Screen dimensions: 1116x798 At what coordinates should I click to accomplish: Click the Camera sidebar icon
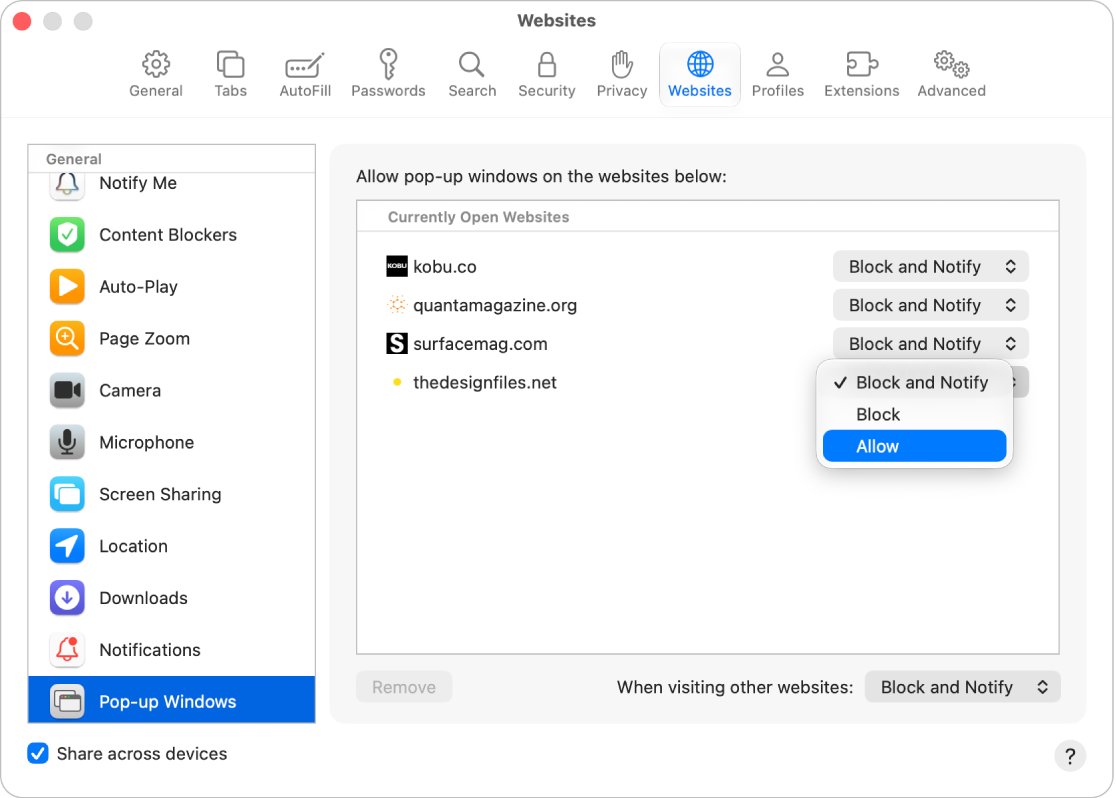(x=67, y=391)
